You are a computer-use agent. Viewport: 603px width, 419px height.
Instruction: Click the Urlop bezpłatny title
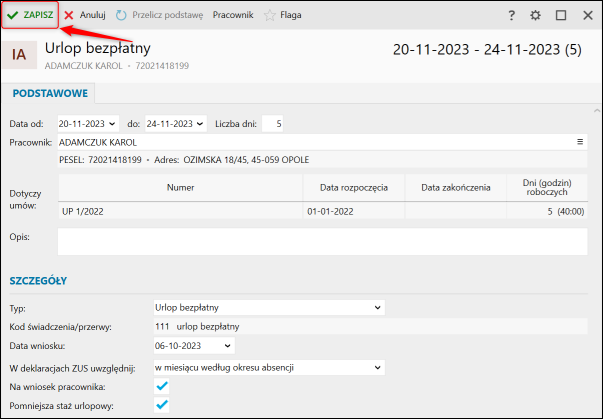tap(98, 48)
